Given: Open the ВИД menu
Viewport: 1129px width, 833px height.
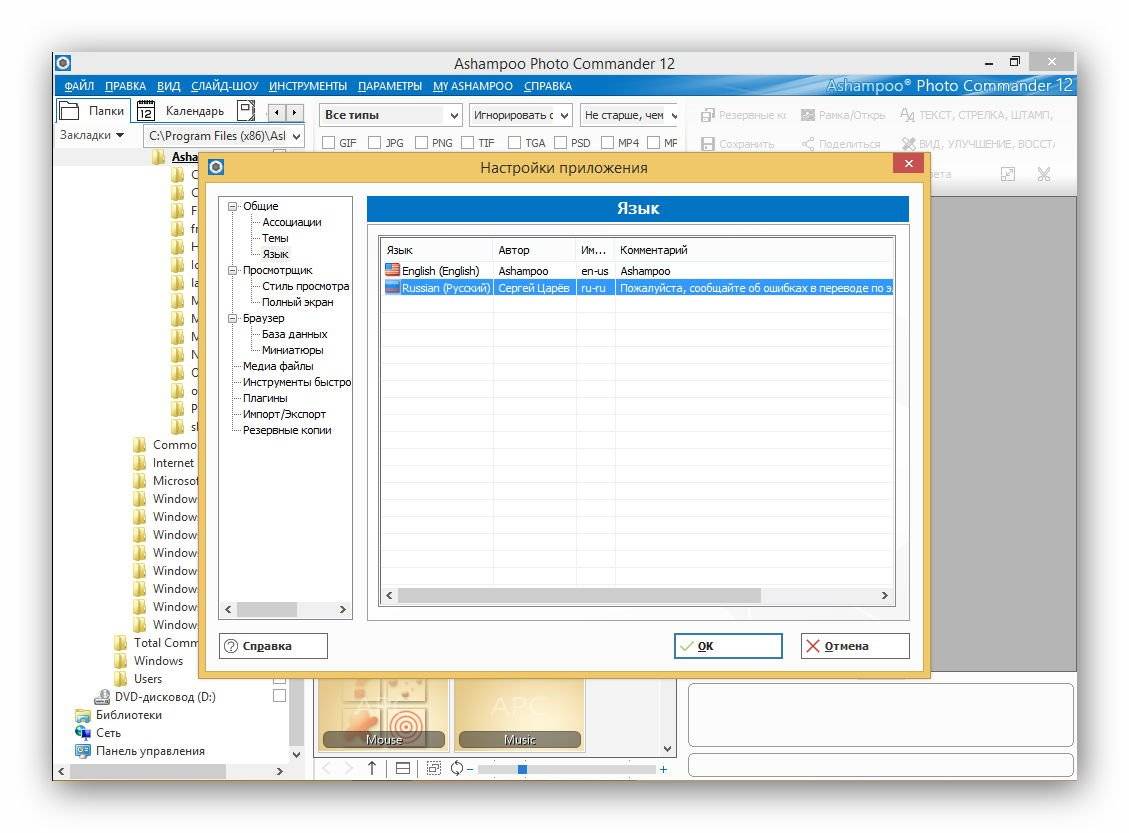Looking at the screenshot, I should click(168, 86).
